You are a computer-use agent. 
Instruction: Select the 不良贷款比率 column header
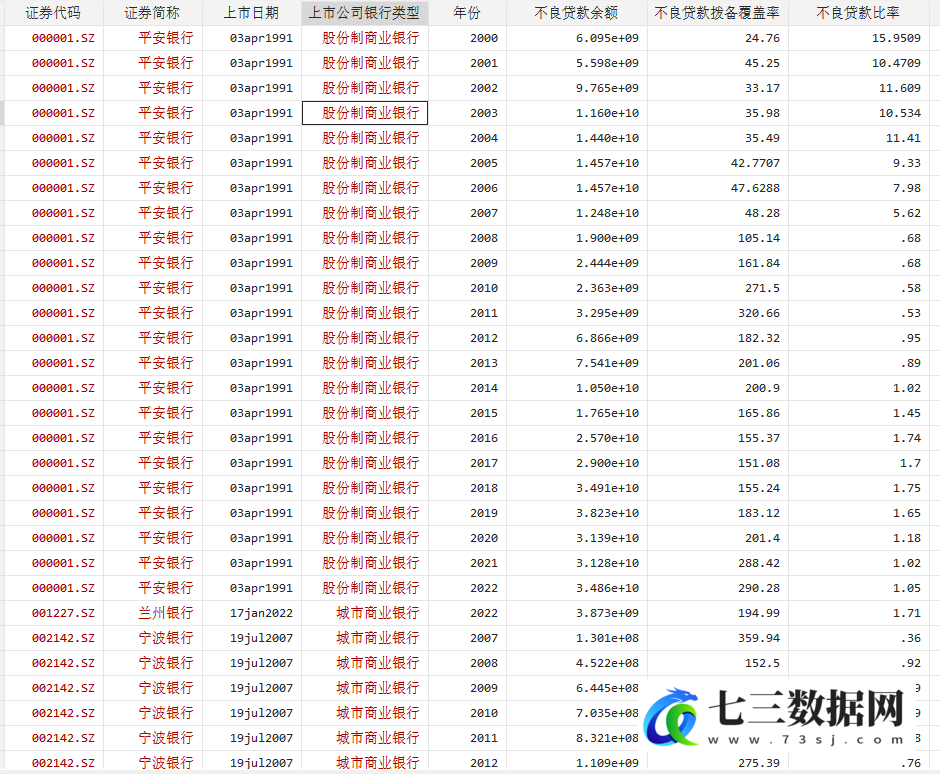(858, 13)
